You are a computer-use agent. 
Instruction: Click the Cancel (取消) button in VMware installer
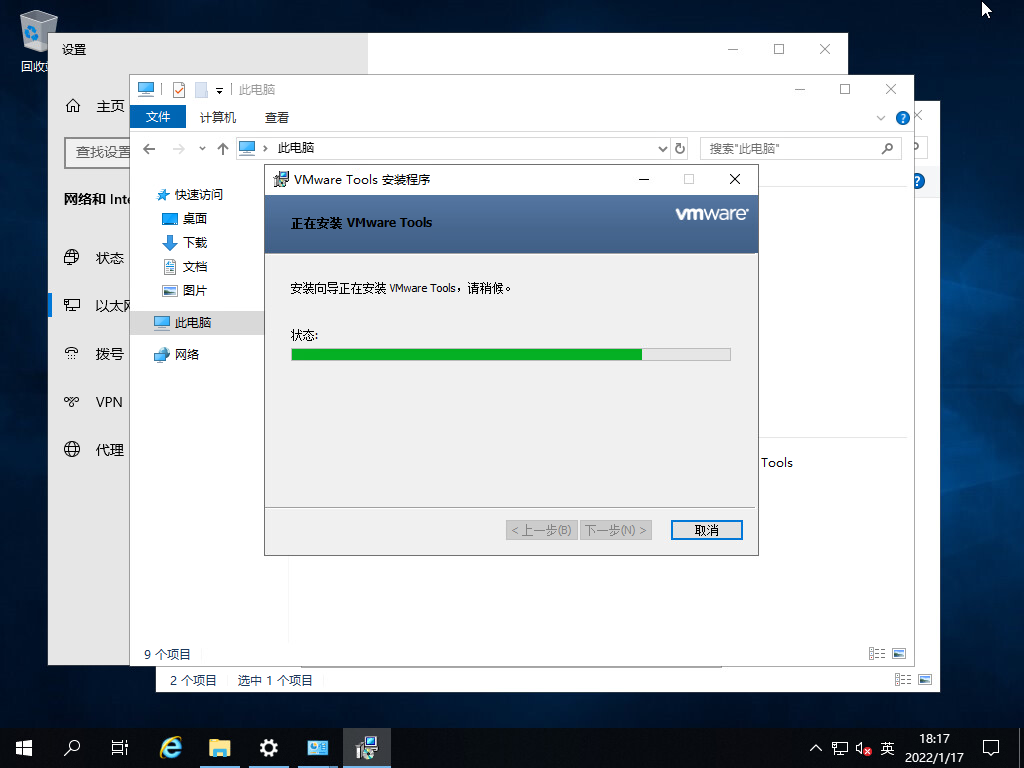pyautogui.click(x=707, y=530)
